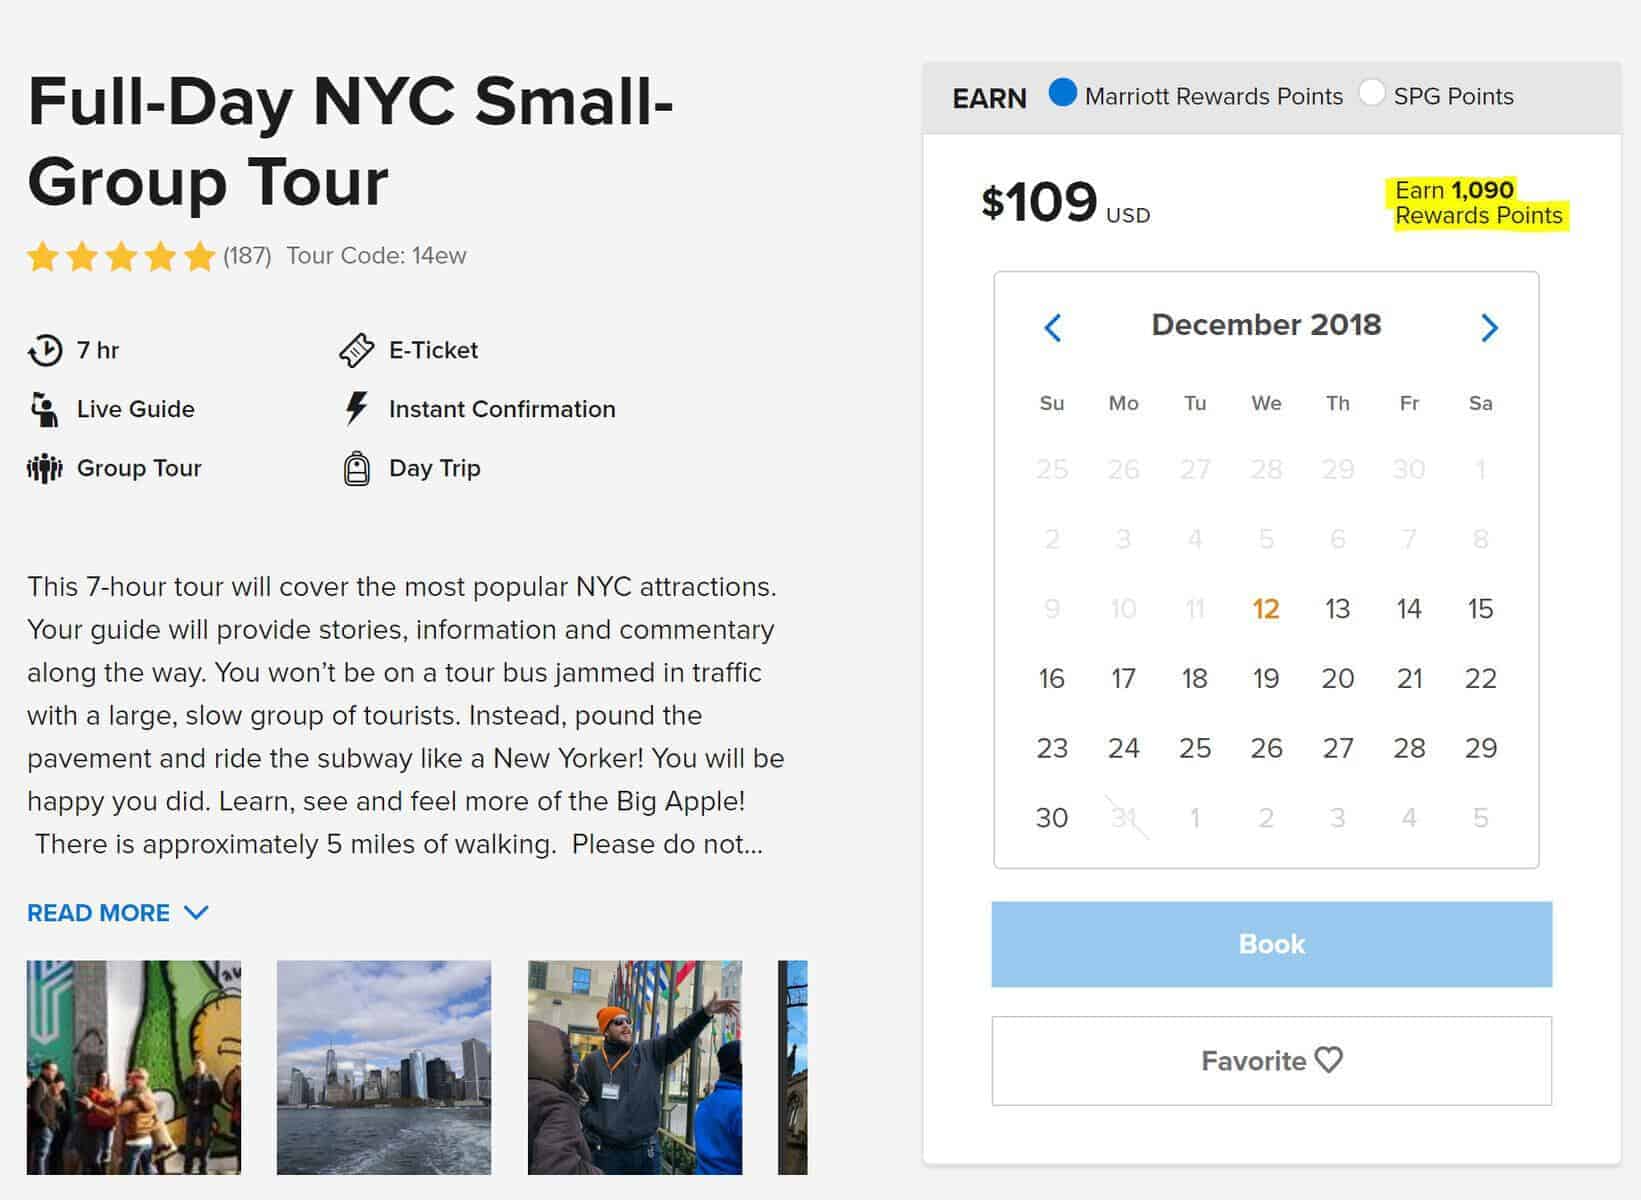
Task: Pick December 12 in the calendar
Action: pyautogui.click(x=1266, y=609)
